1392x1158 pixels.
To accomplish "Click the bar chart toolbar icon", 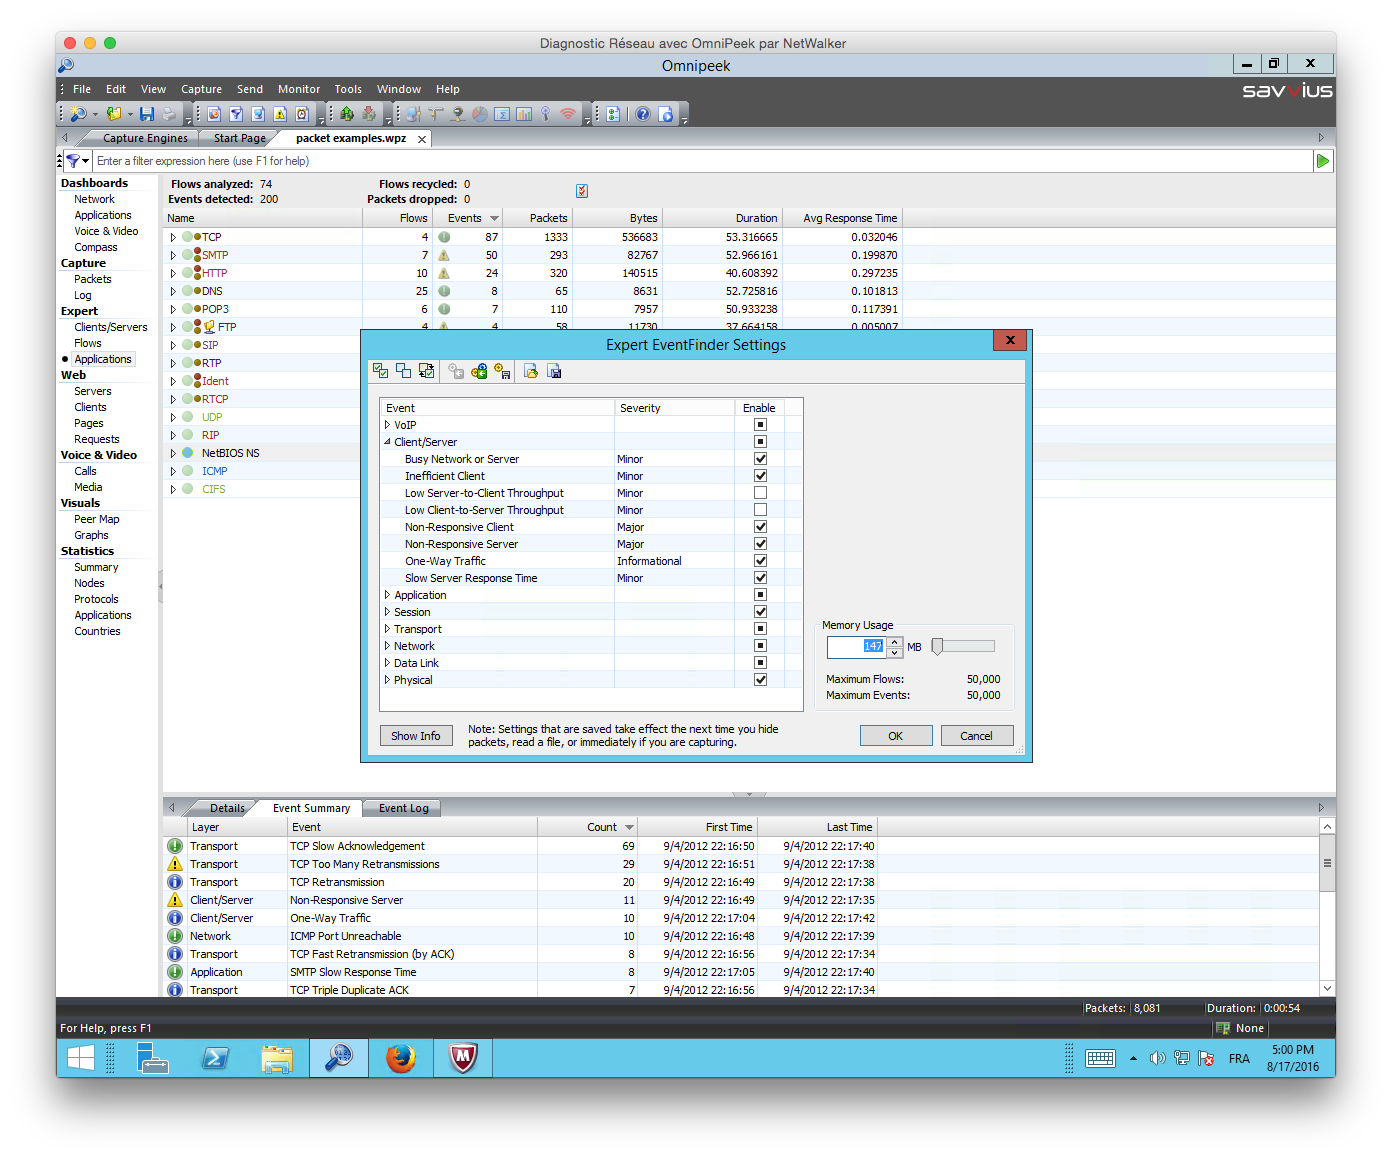I will click(x=524, y=114).
